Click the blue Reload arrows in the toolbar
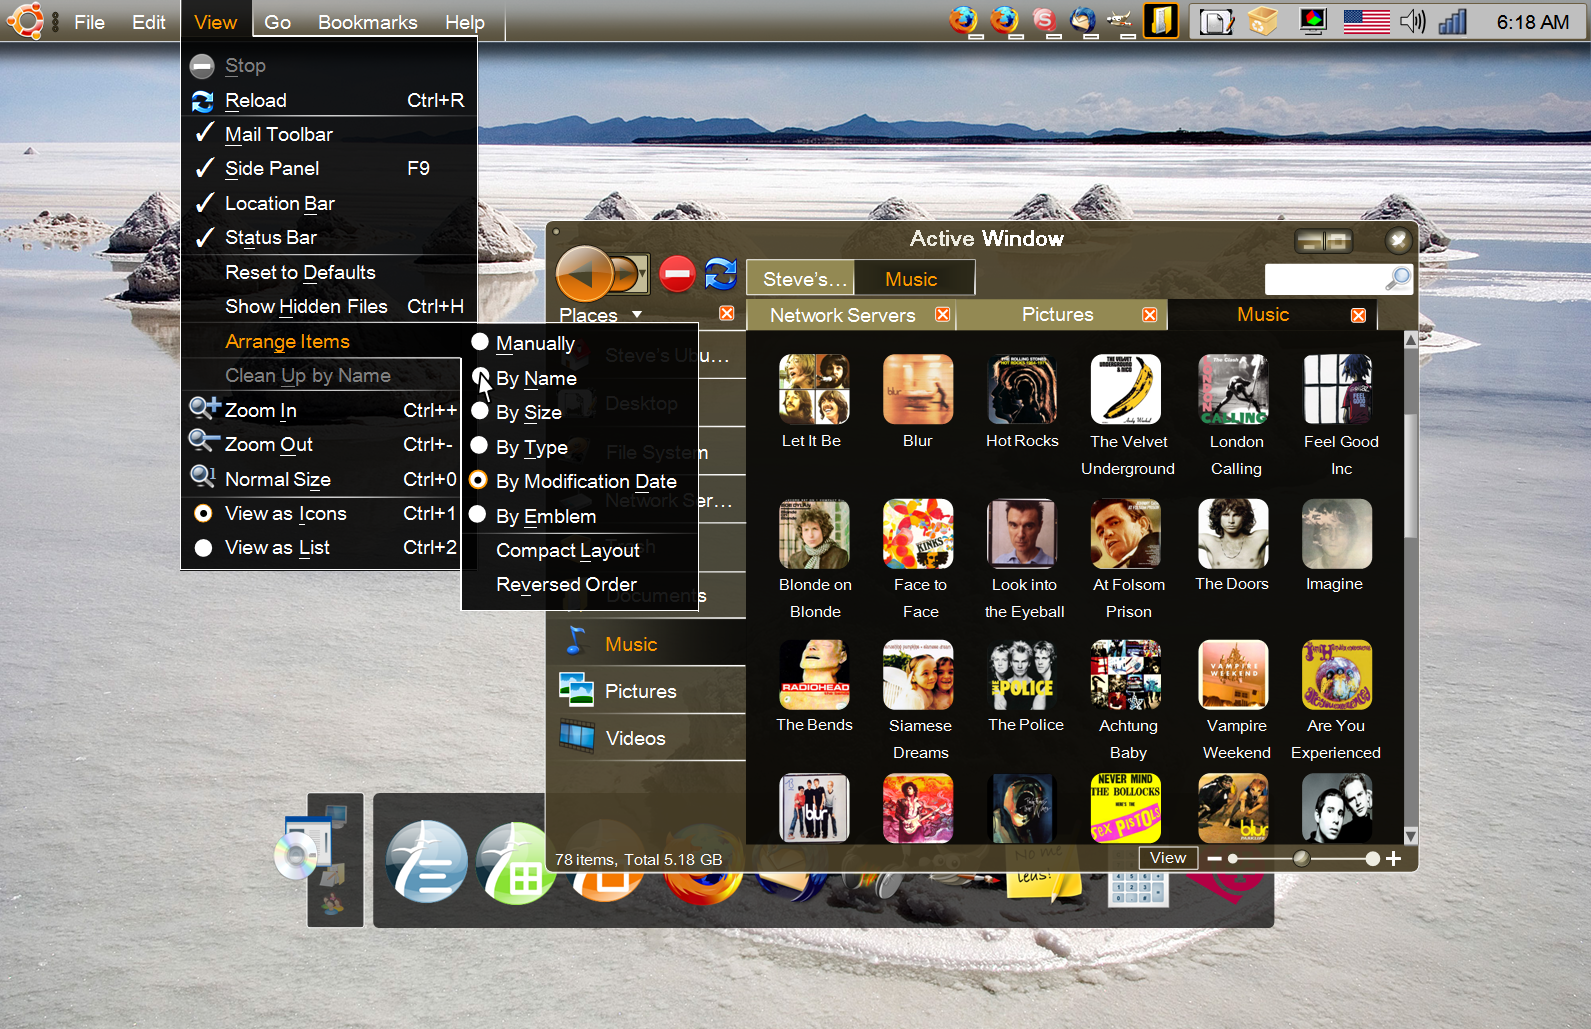Screen dimensions: 1591x1029 pyautogui.click(x=720, y=273)
